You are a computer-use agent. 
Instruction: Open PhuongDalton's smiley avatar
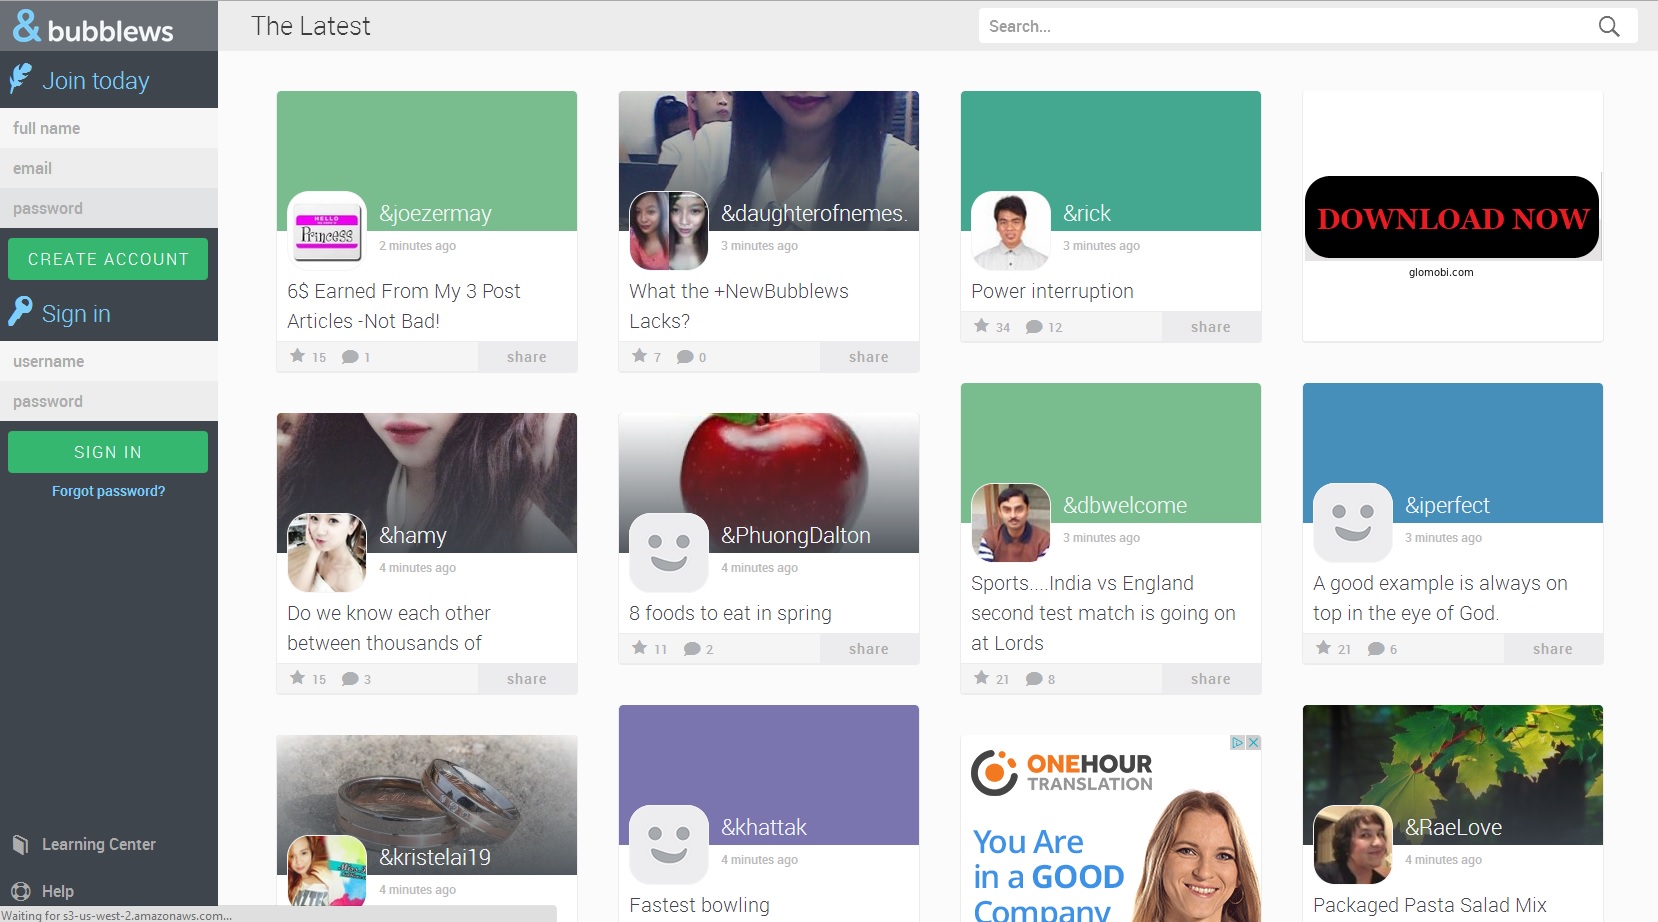coord(669,552)
